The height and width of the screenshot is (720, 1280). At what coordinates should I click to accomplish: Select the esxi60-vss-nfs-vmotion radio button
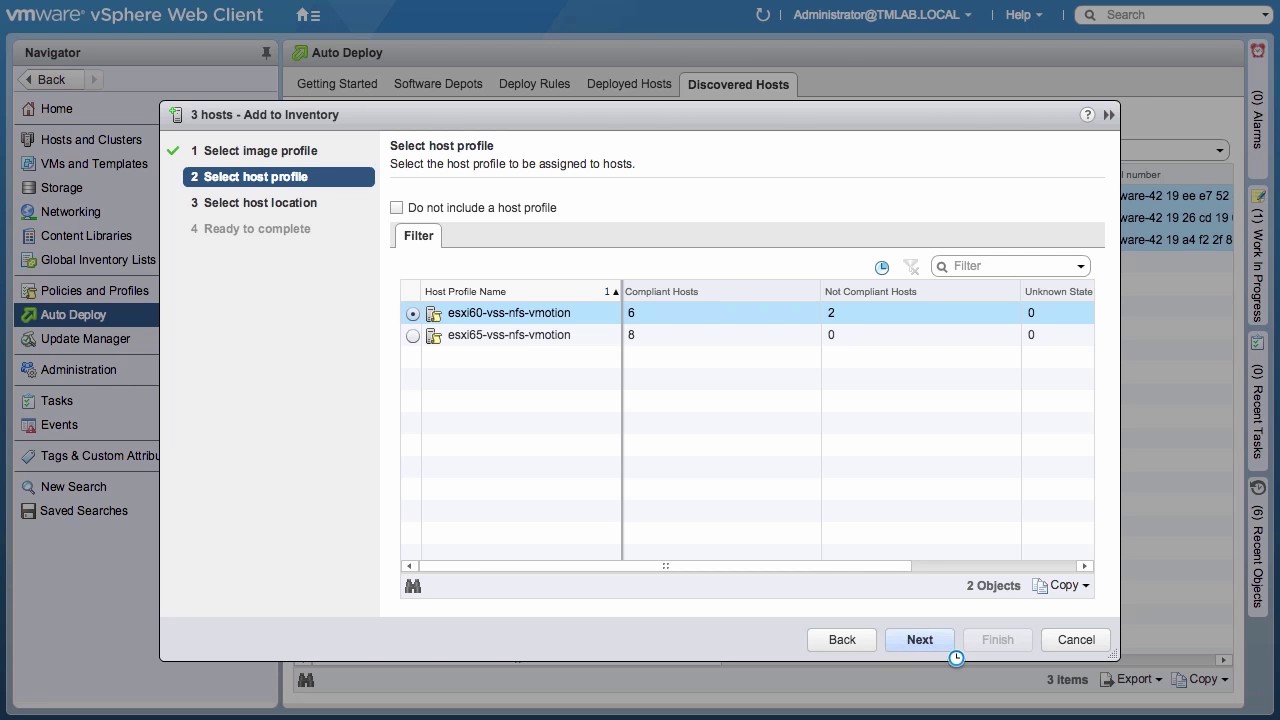(x=413, y=314)
